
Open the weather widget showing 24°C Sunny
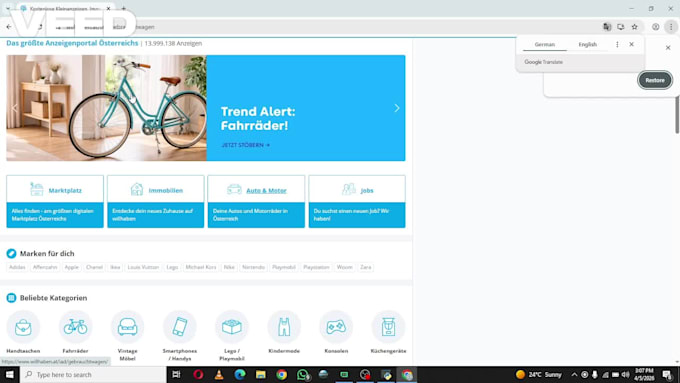(539, 374)
